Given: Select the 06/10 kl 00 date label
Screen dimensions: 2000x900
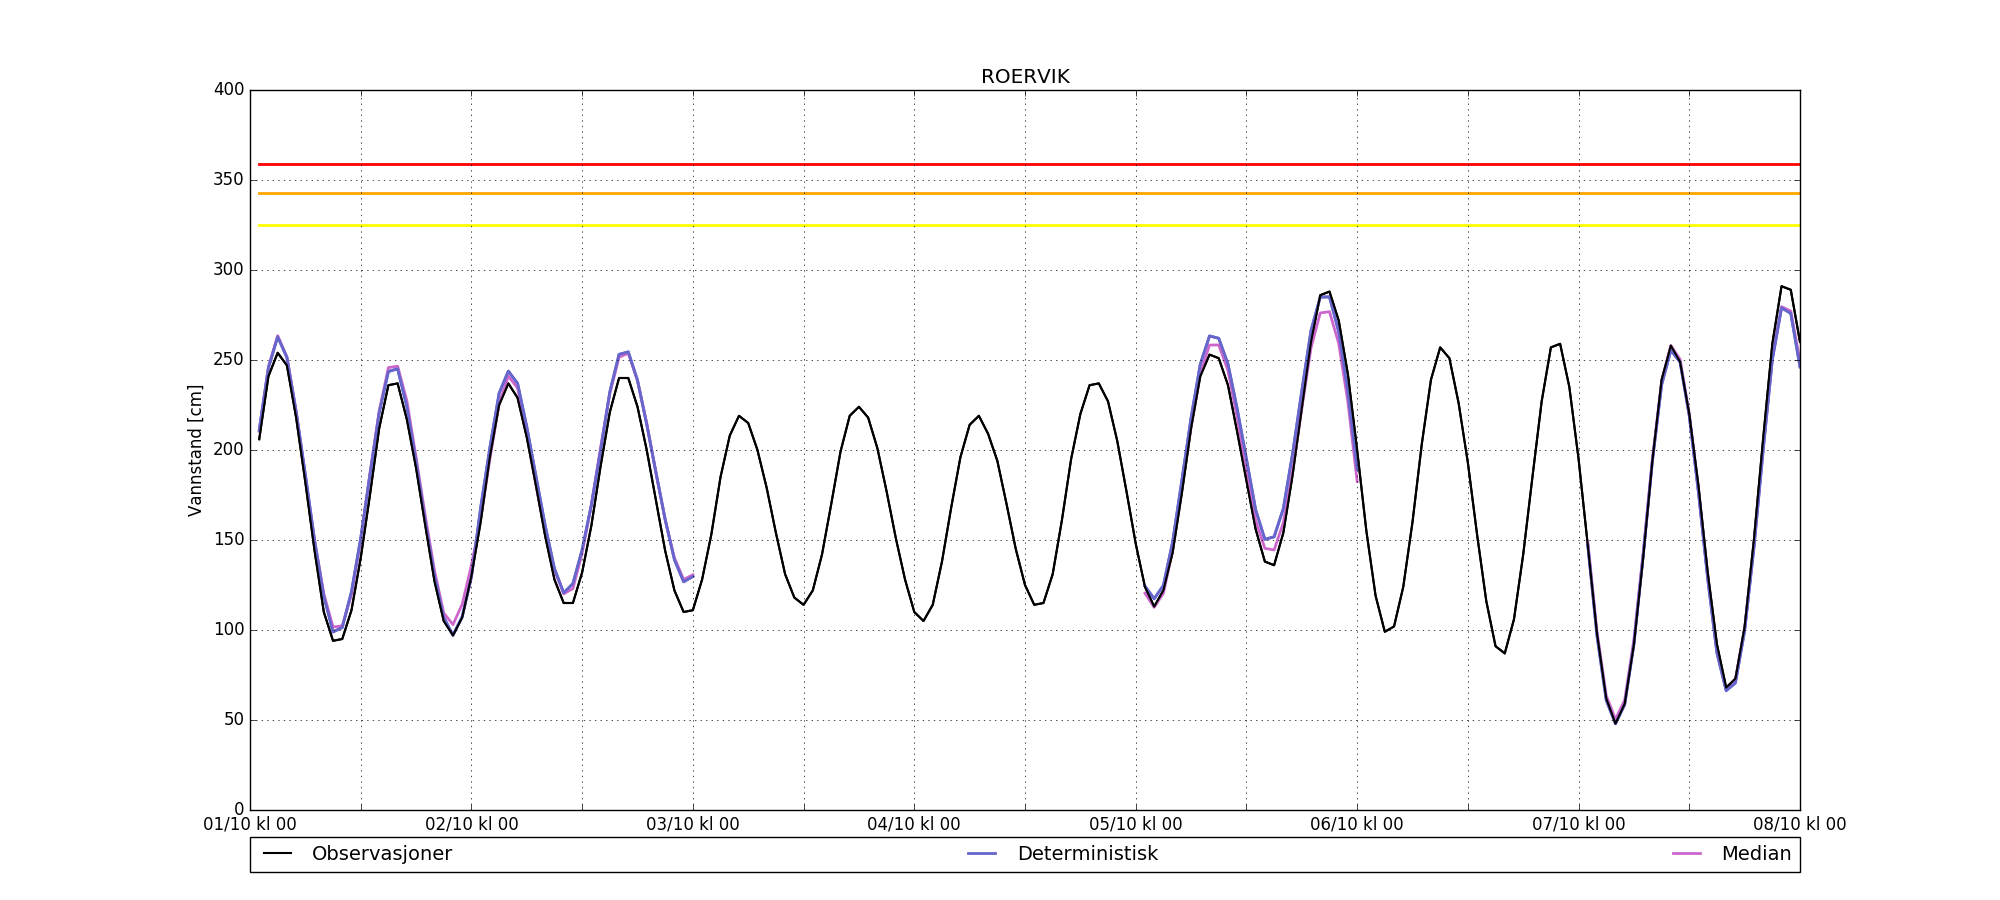Looking at the screenshot, I should coord(1357,825).
